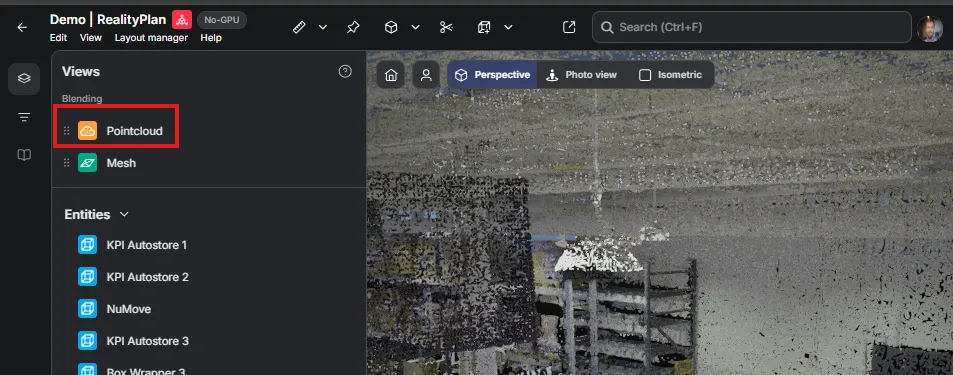The height and width of the screenshot is (375, 953).
Task: Click the person walk-mode button
Action: (426, 75)
